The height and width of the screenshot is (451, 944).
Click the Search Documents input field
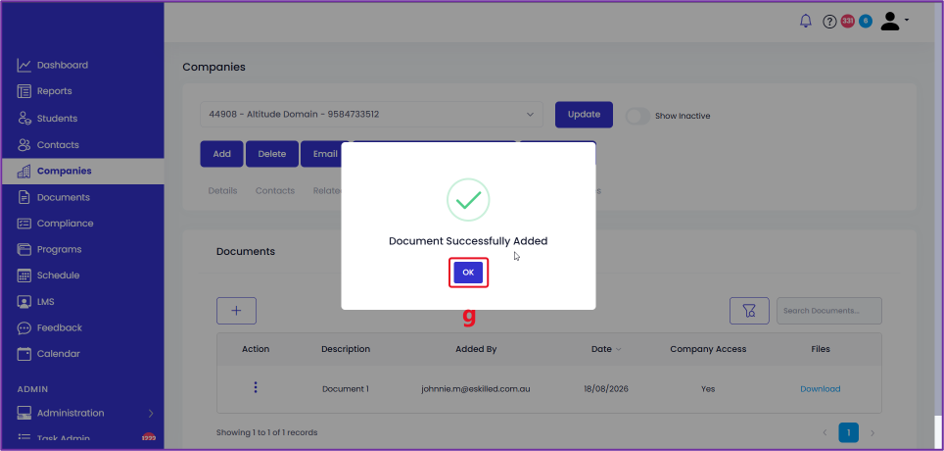(829, 311)
